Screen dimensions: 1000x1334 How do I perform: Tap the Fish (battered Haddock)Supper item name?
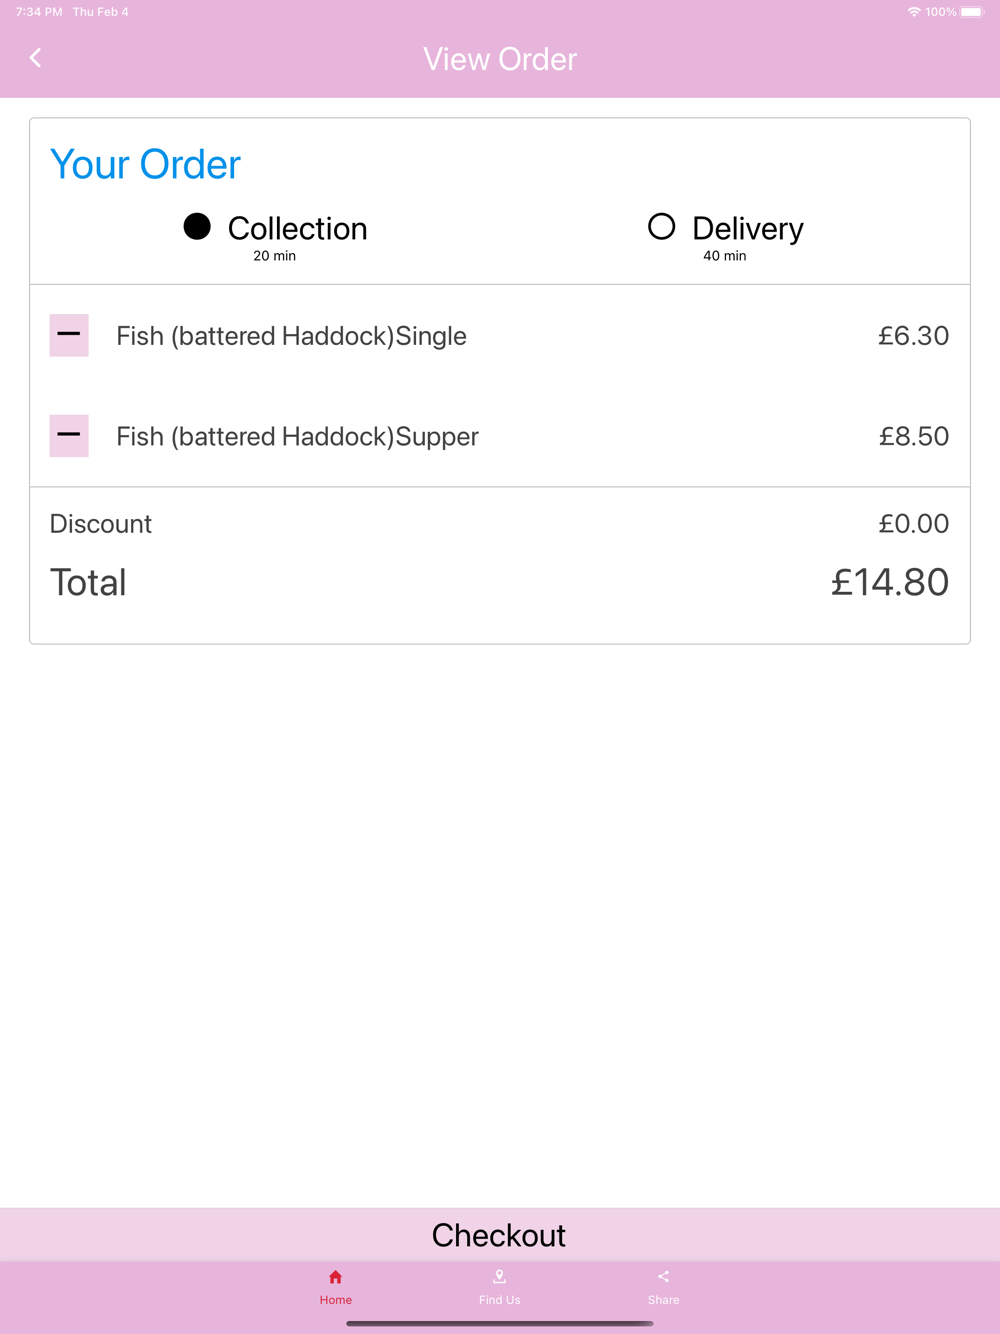pyautogui.click(x=297, y=437)
